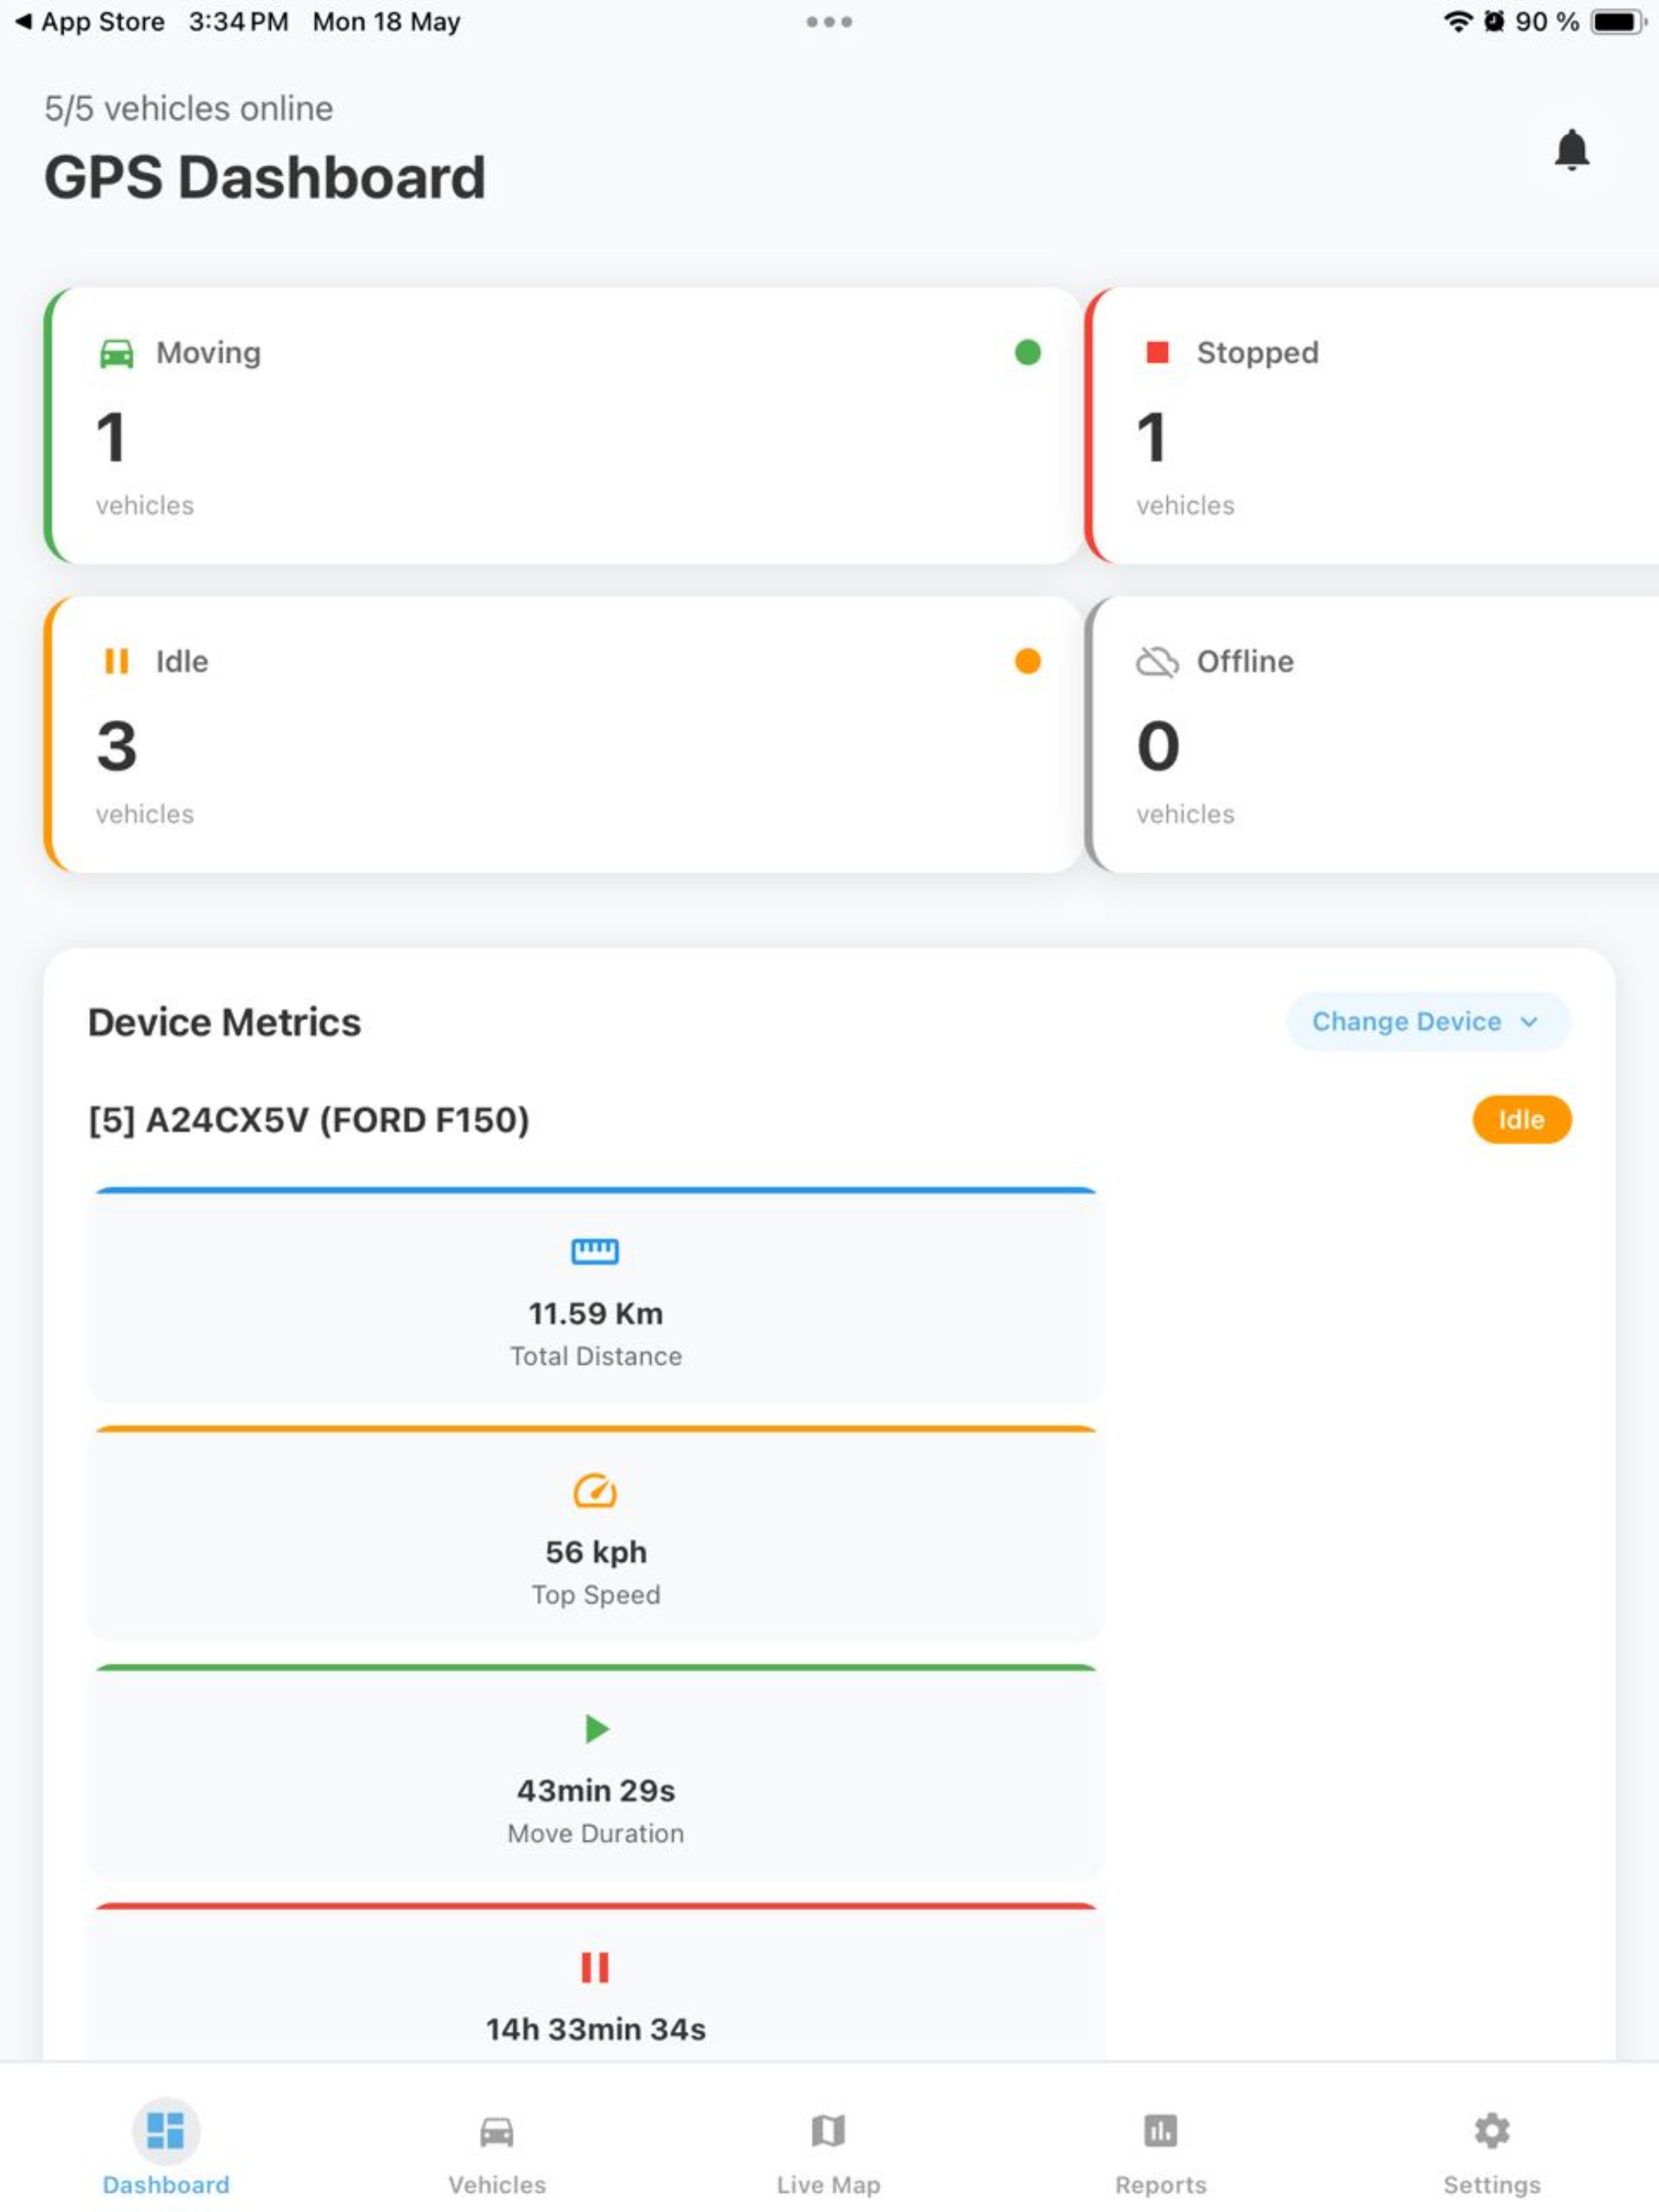This screenshot has height=2212, width=1659.
Task: Tap the 'GPS Dashboard' title
Action: [265, 178]
